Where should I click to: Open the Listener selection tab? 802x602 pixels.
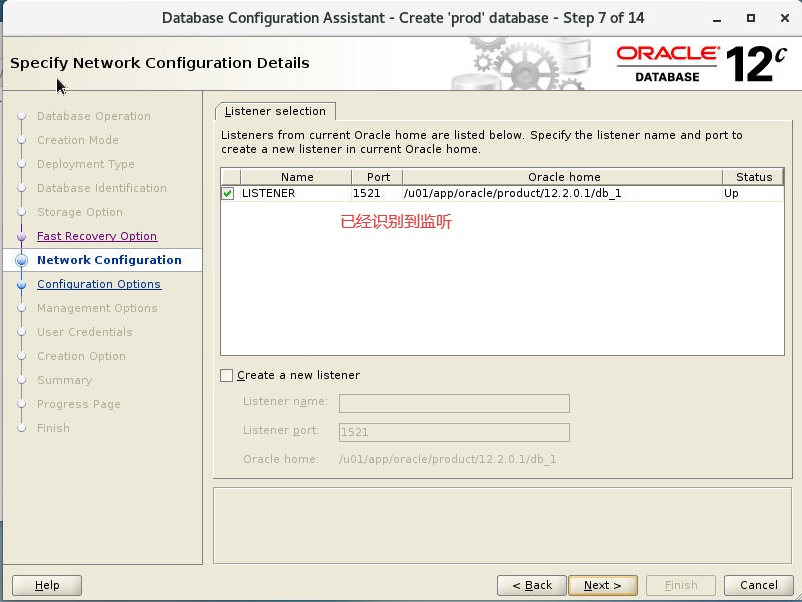point(275,111)
